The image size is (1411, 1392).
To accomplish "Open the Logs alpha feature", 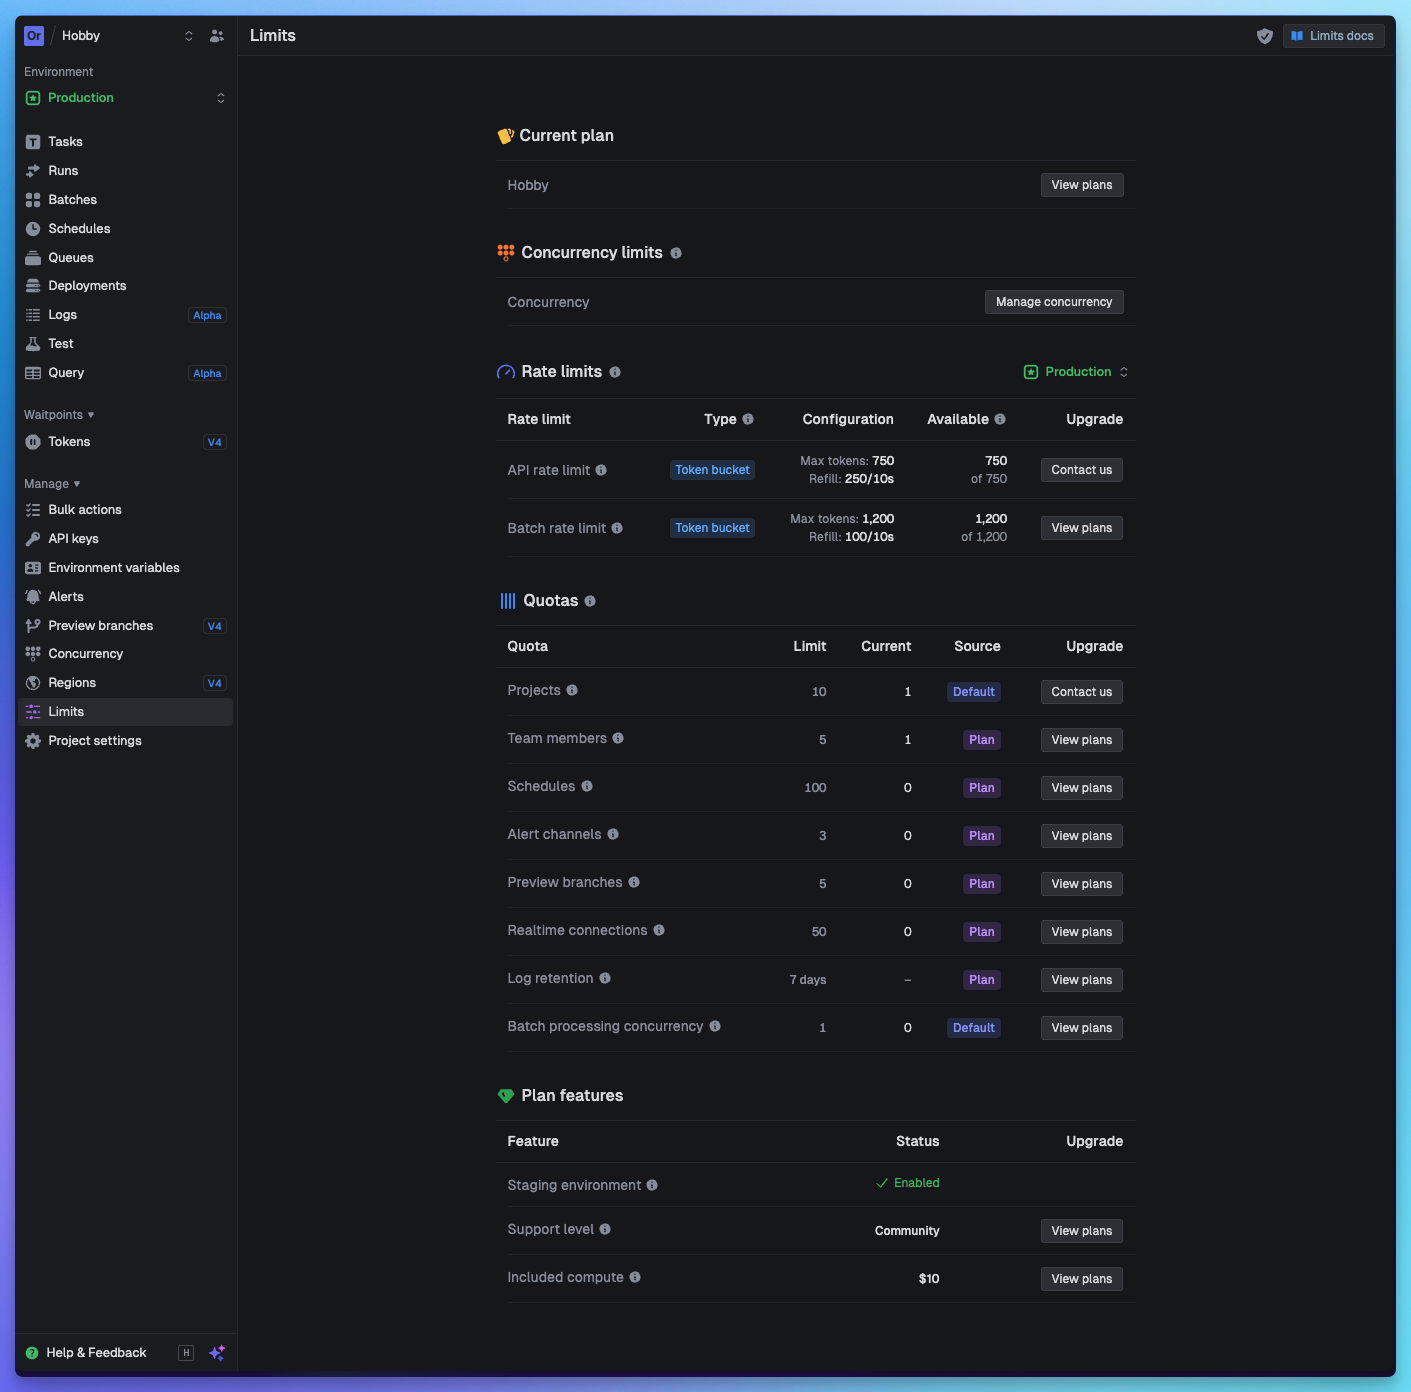I will point(62,314).
